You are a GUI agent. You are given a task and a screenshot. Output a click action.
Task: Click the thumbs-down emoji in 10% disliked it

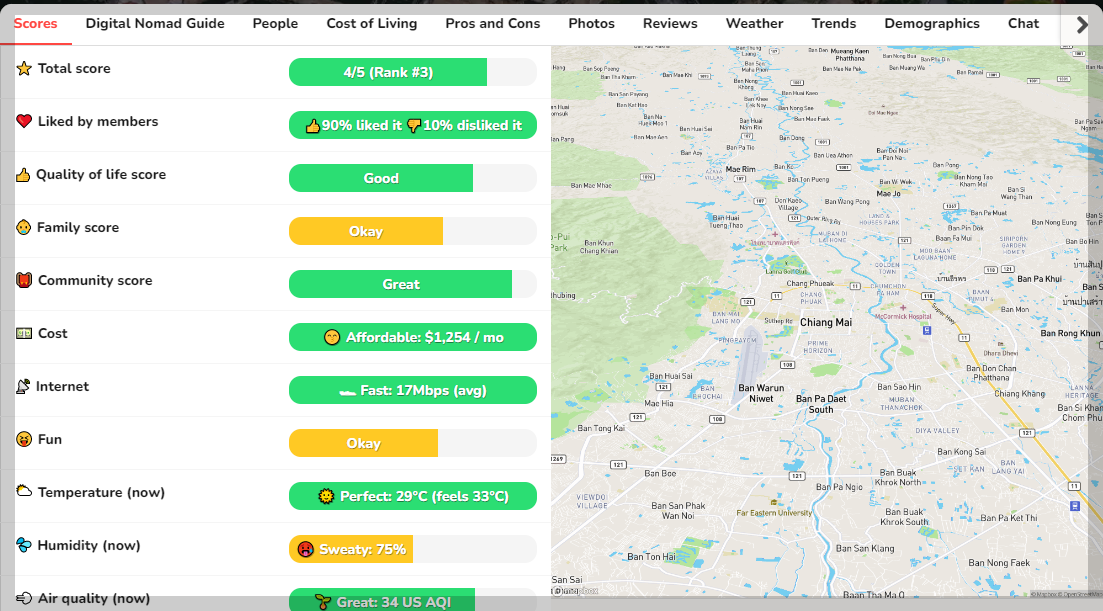pyautogui.click(x=414, y=126)
